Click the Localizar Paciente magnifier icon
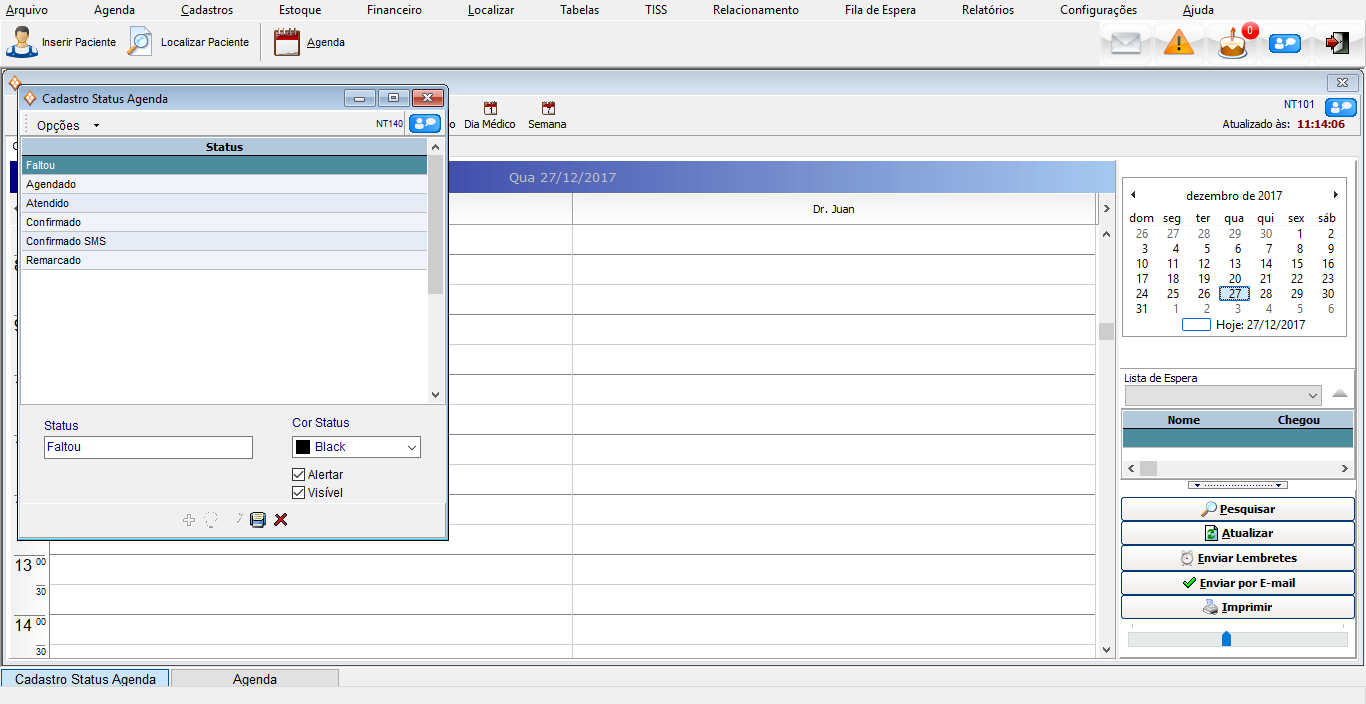 click(141, 43)
